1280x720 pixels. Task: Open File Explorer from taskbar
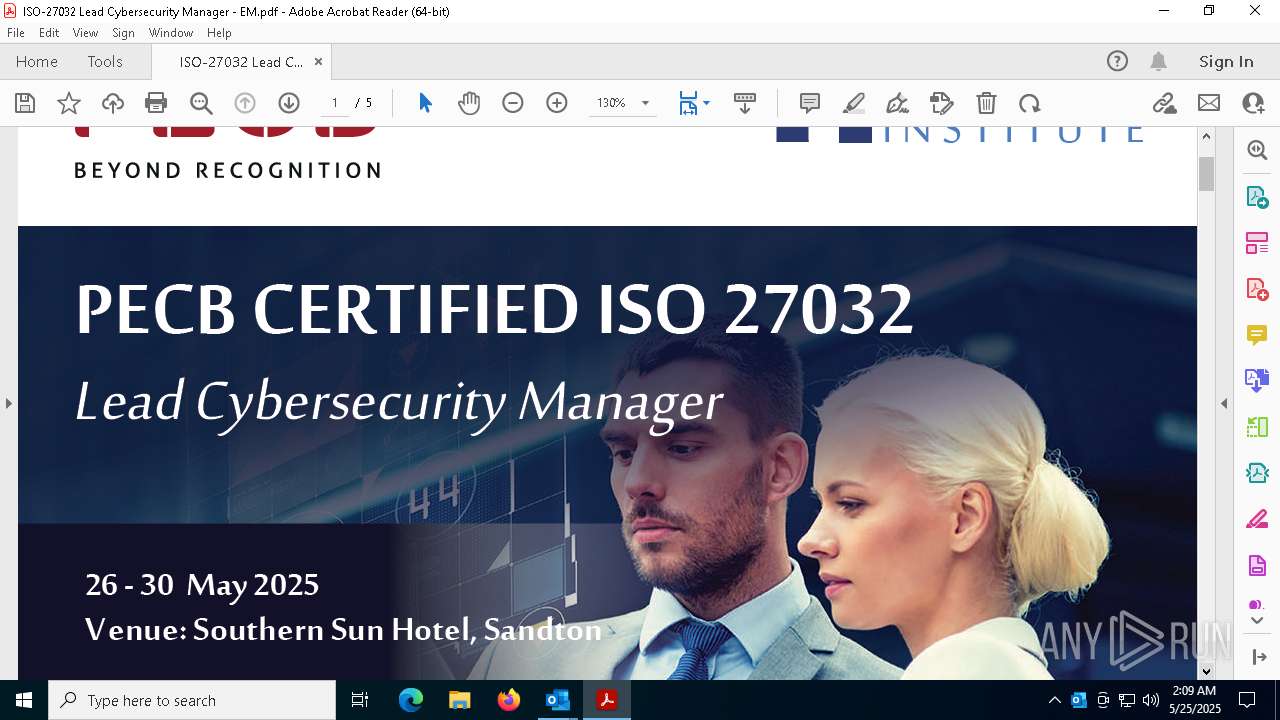tap(460, 700)
